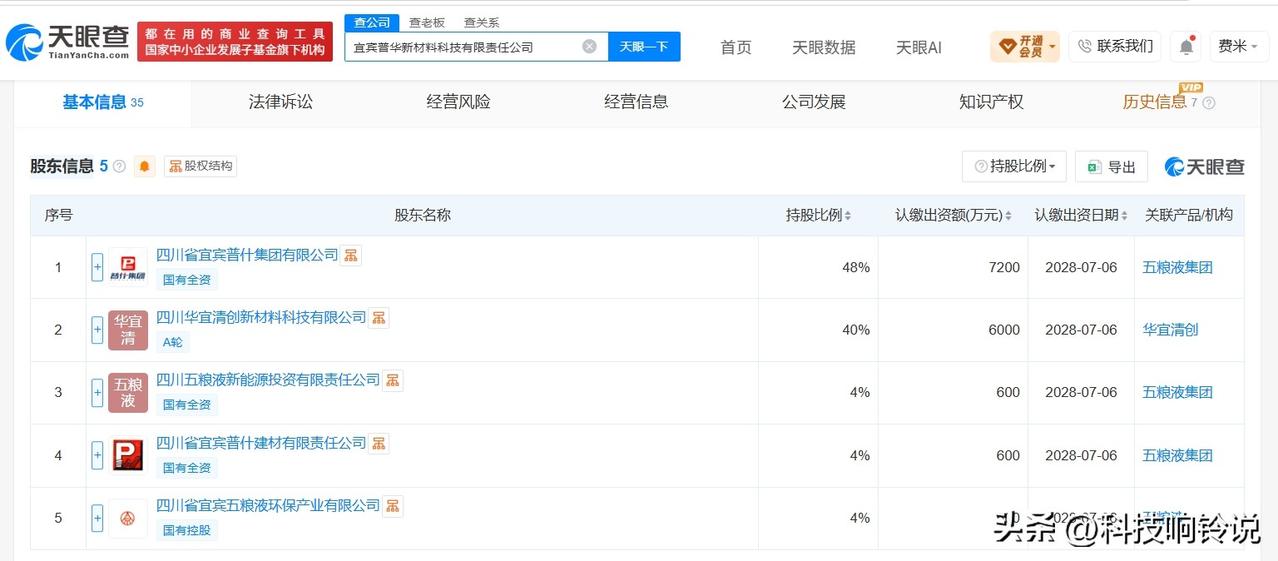Select 查老板 search mode tab

point(427,22)
